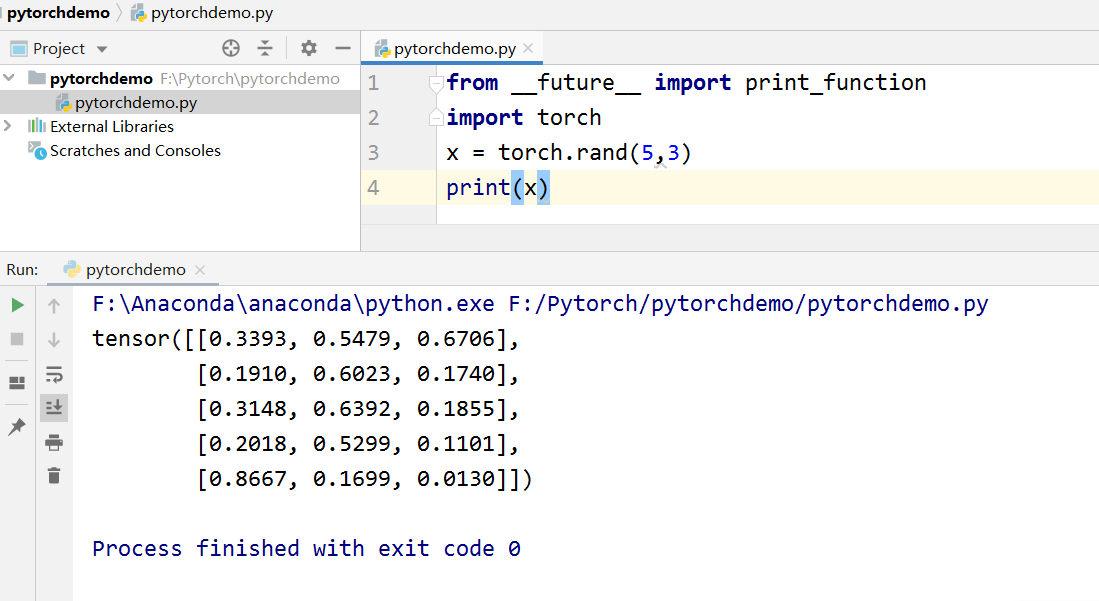Click line number 4 in gutter
Image resolution: width=1099 pixels, height=601 pixels.
pyautogui.click(x=374, y=188)
